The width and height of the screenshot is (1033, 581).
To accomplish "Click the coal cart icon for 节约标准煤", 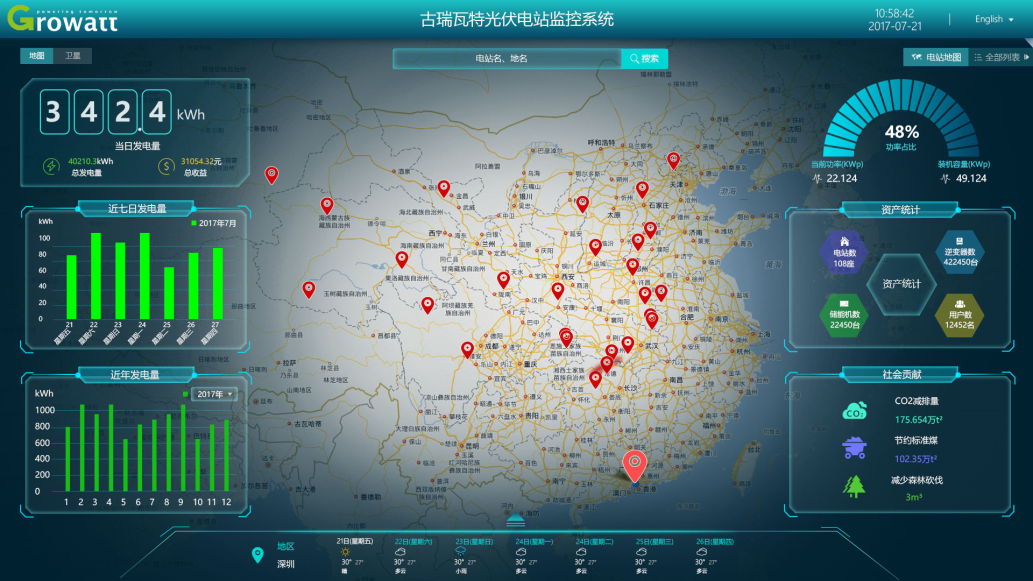I will coord(854,449).
